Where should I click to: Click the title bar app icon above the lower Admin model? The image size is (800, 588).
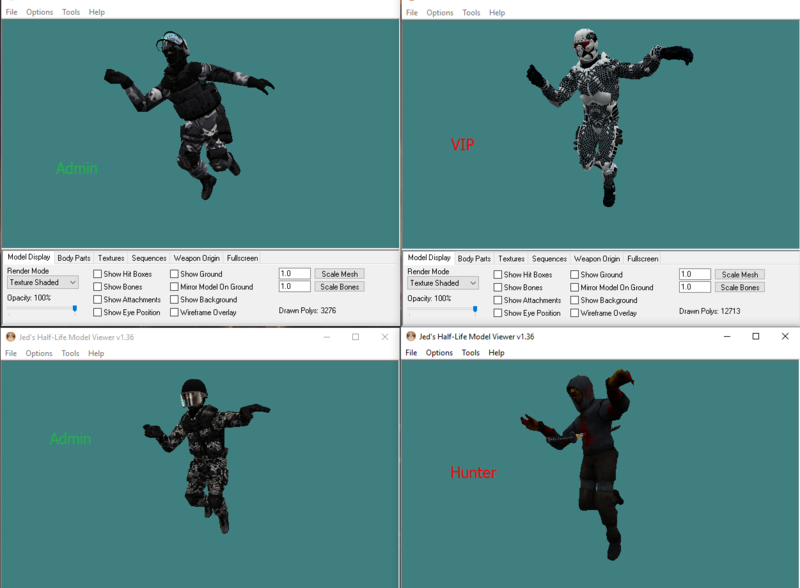point(11,337)
